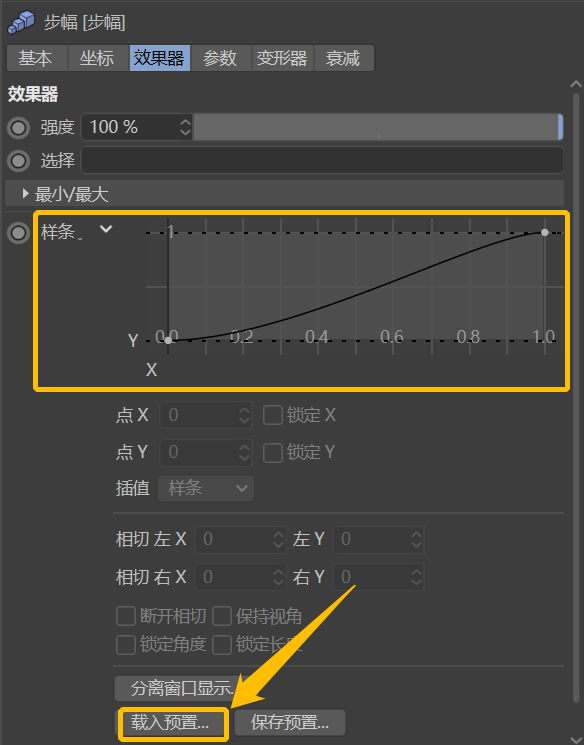
Task: Click the 强度 spinner arrows
Action: coord(185,127)
